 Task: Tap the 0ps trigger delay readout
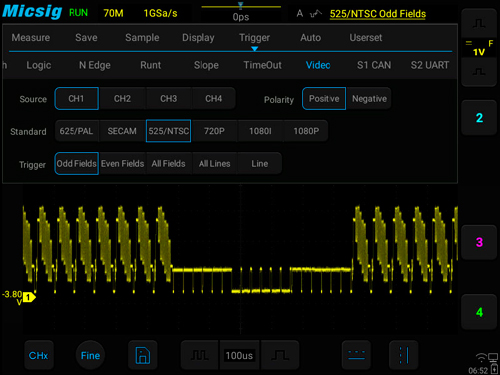pos(241,17)
